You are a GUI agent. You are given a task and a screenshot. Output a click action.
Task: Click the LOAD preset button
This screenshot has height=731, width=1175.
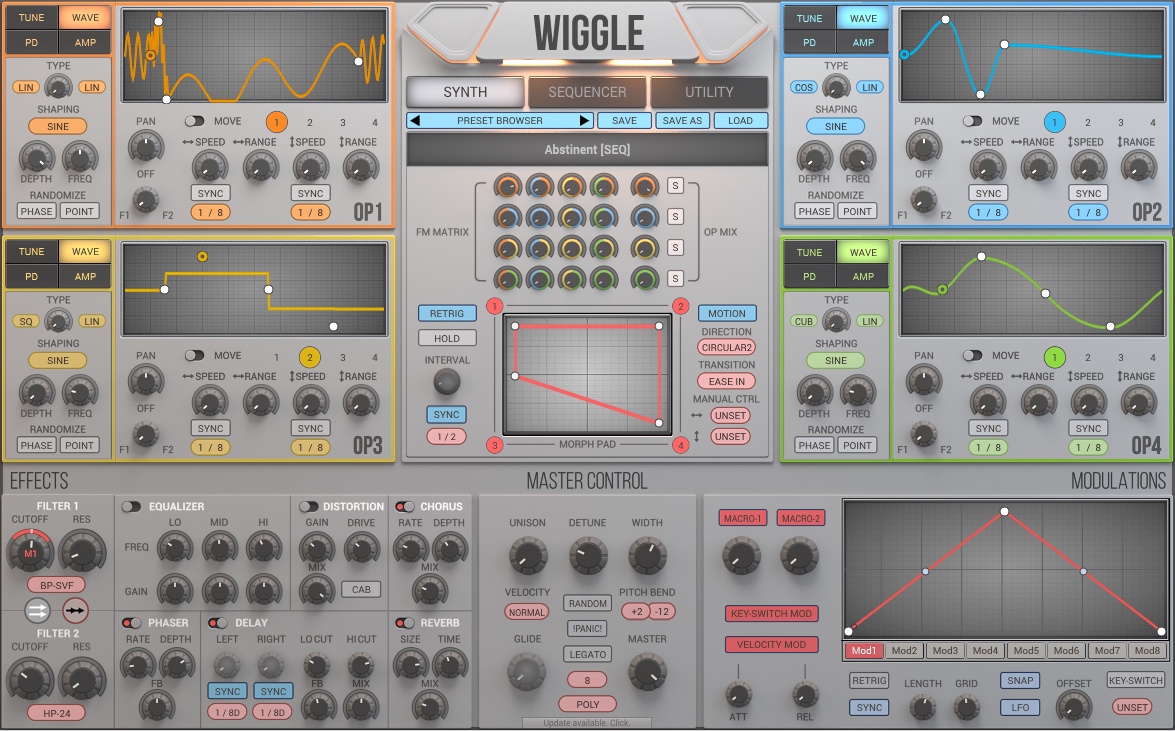[x=740, y=121]
